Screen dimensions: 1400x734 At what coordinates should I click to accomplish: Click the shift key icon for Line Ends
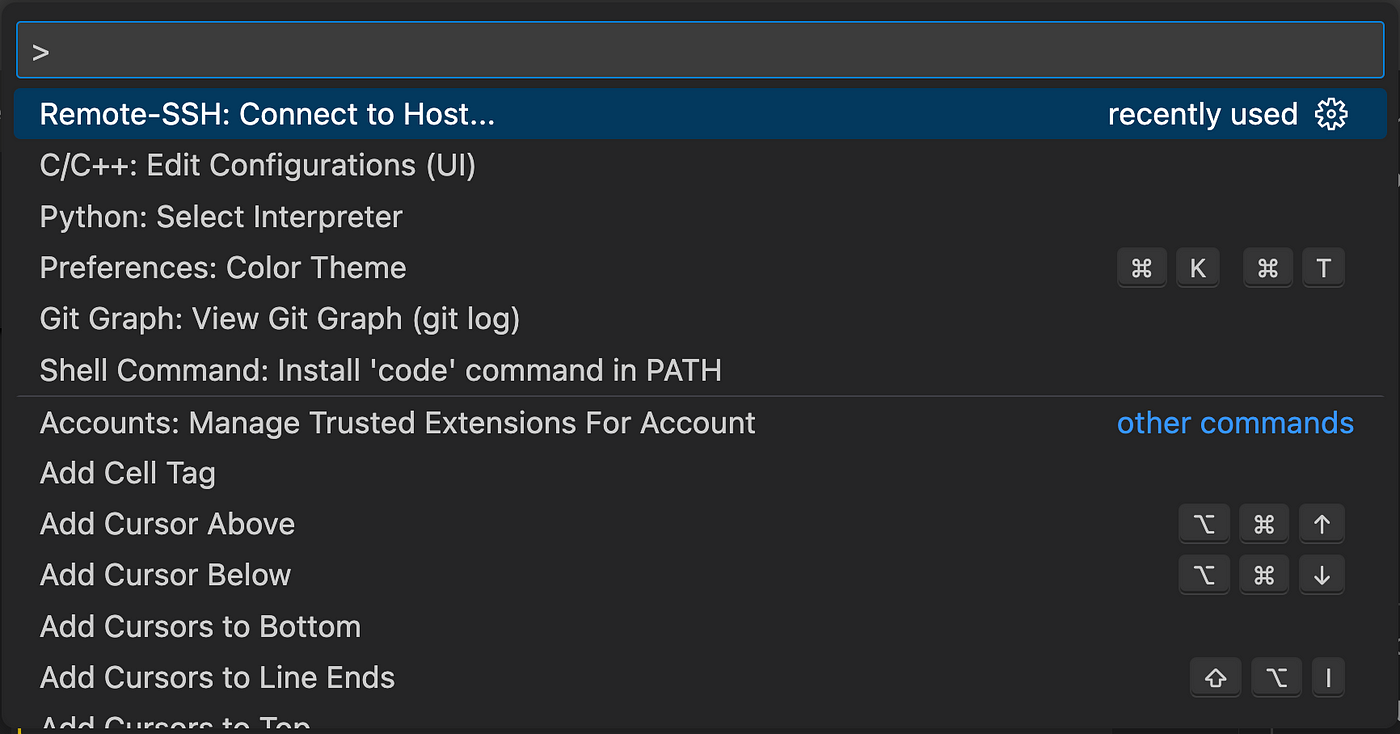pos(1215,678)
